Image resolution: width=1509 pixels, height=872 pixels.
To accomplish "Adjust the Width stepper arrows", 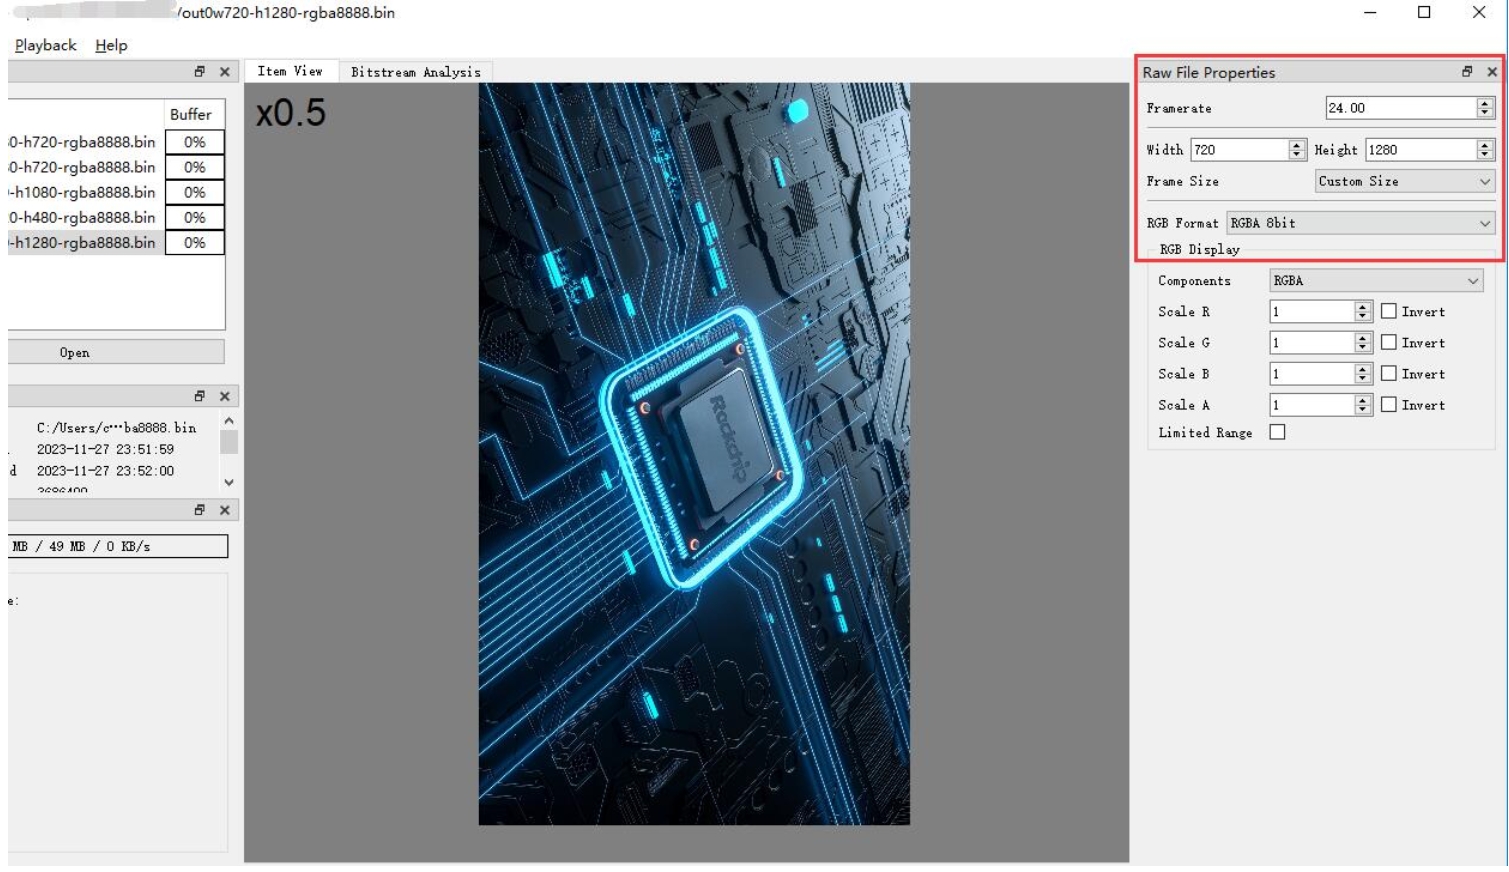I will coord(1297,150).
